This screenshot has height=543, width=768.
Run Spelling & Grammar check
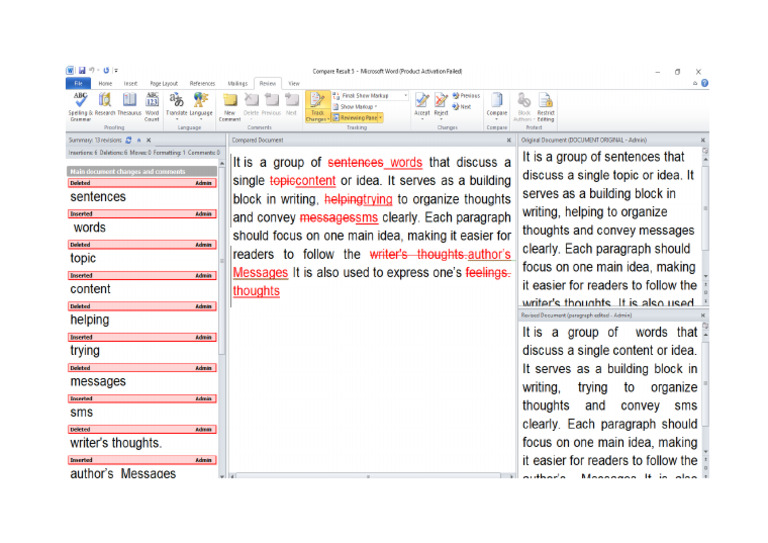click(80, 106)
